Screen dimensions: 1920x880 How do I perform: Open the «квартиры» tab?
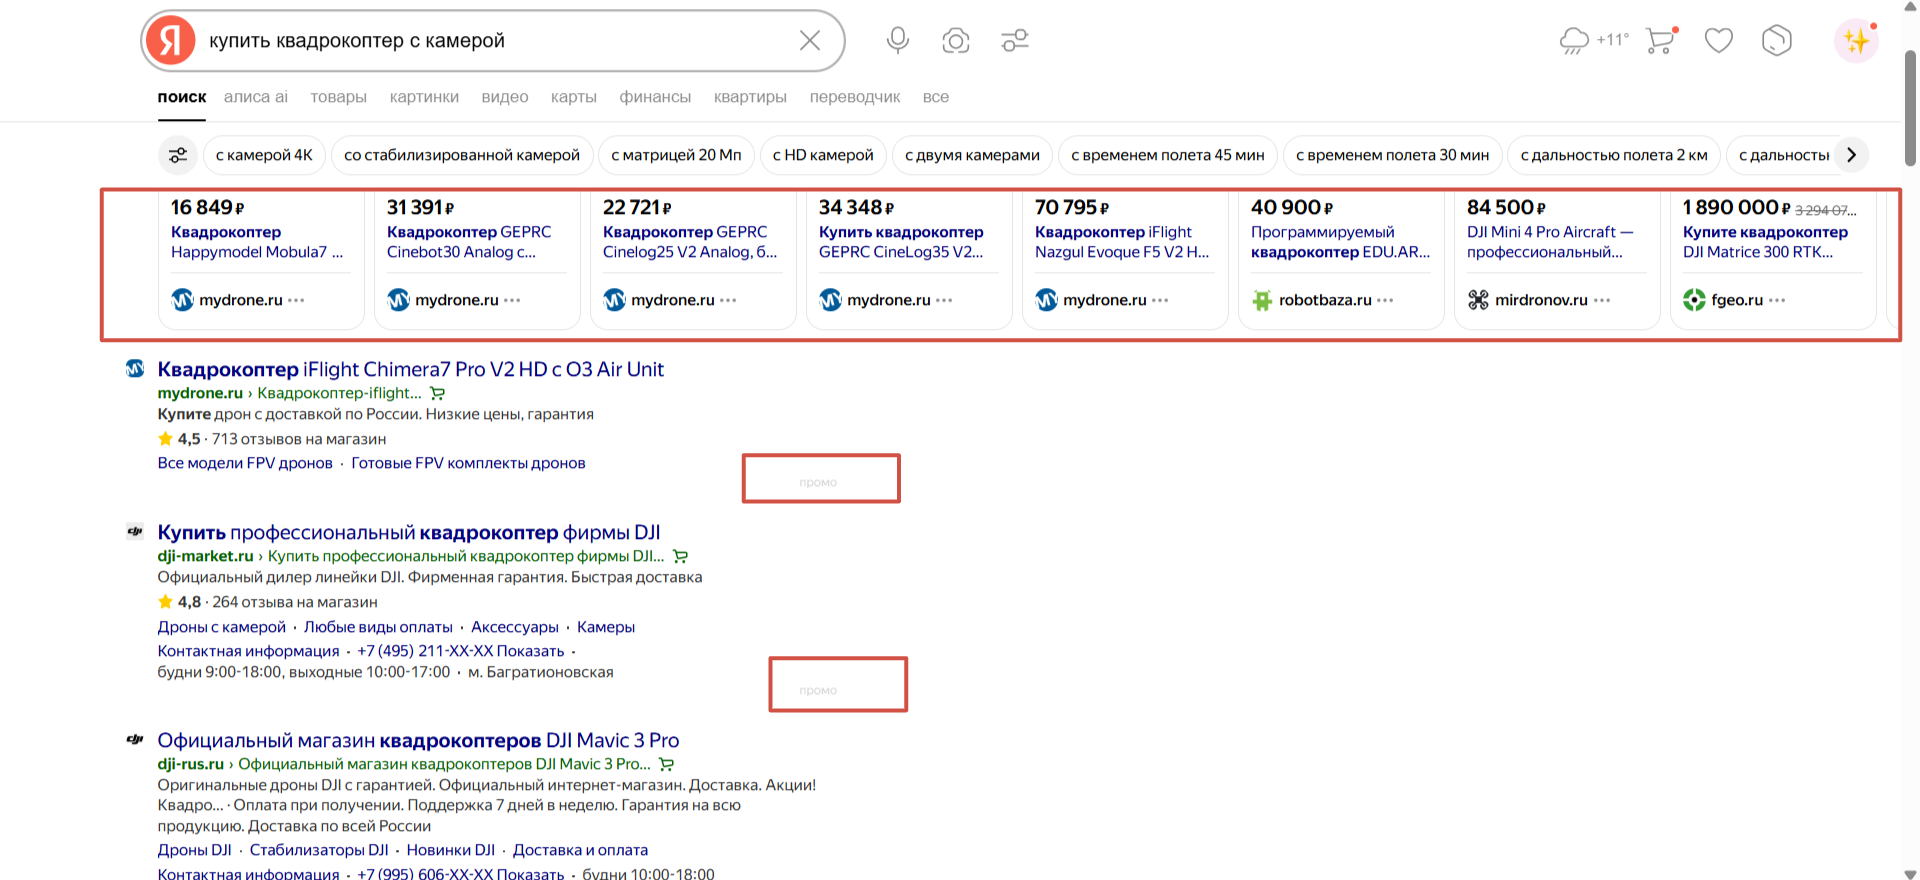tap(750, 97)
